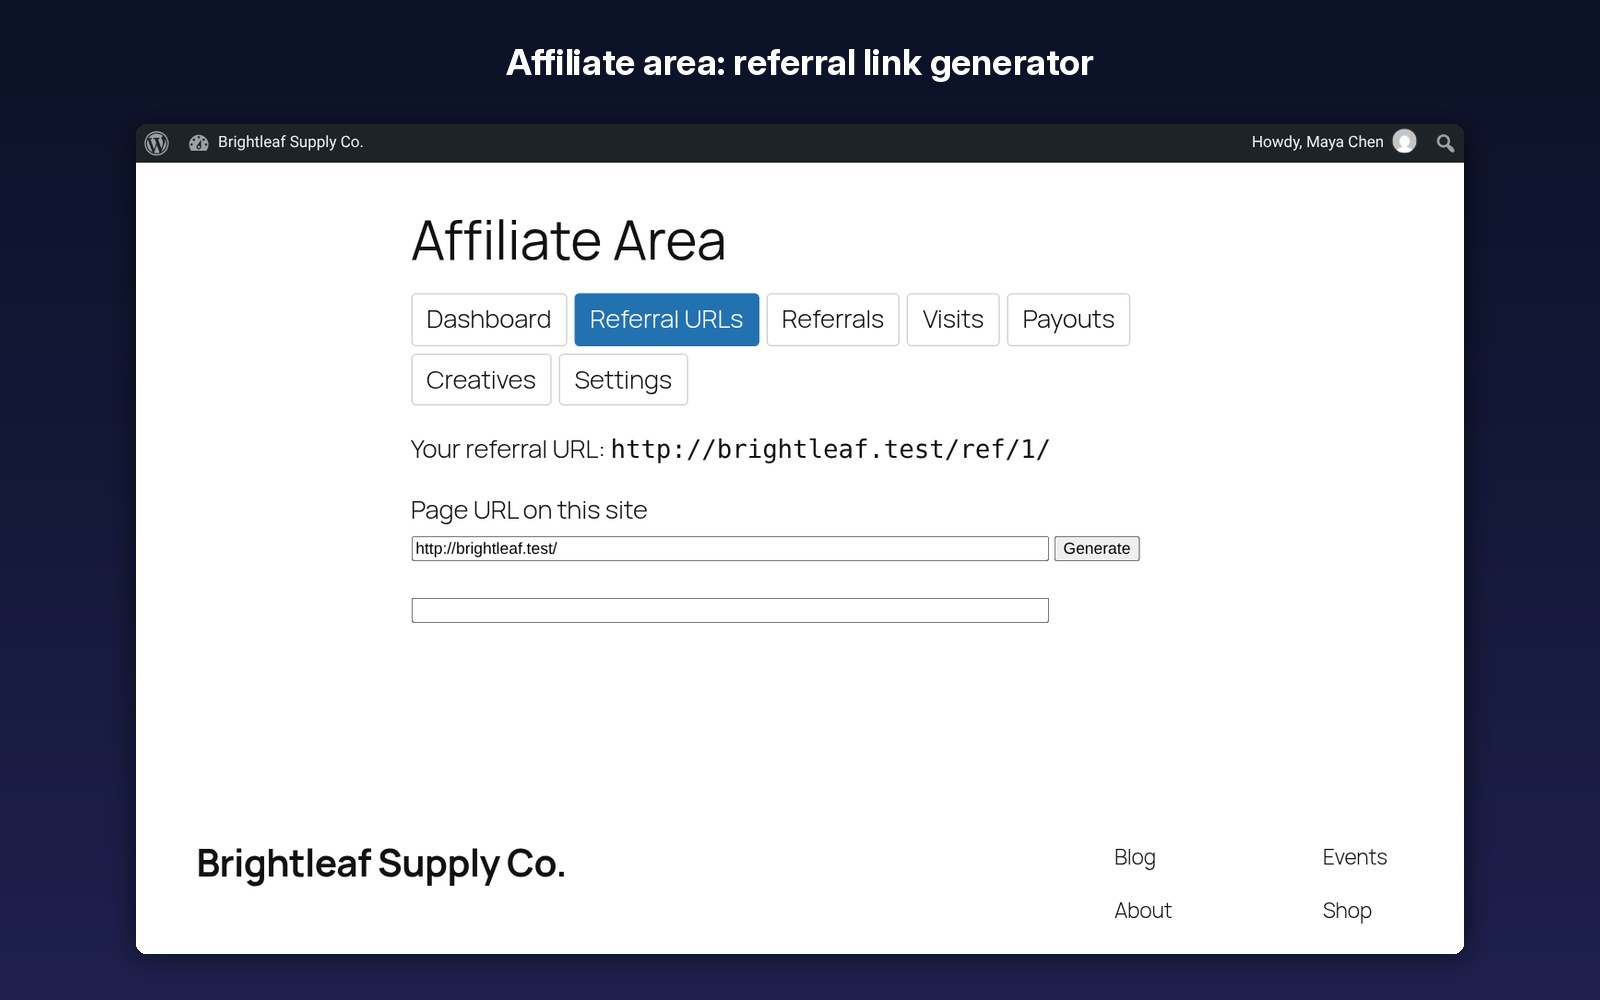The image size is (1600, 1000).
Task: Select the Referral URLs tab
Action: pos(666,320)
